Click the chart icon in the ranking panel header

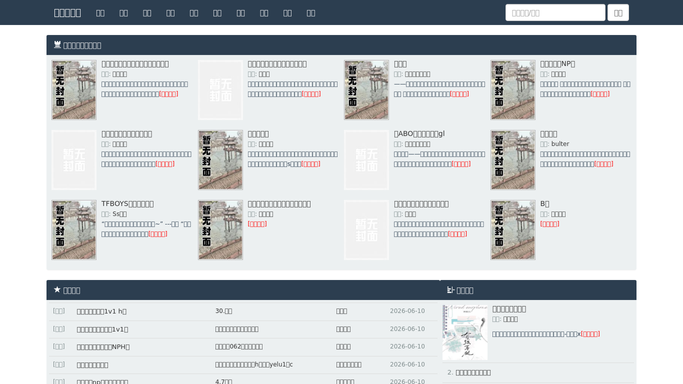pos(450,290)
